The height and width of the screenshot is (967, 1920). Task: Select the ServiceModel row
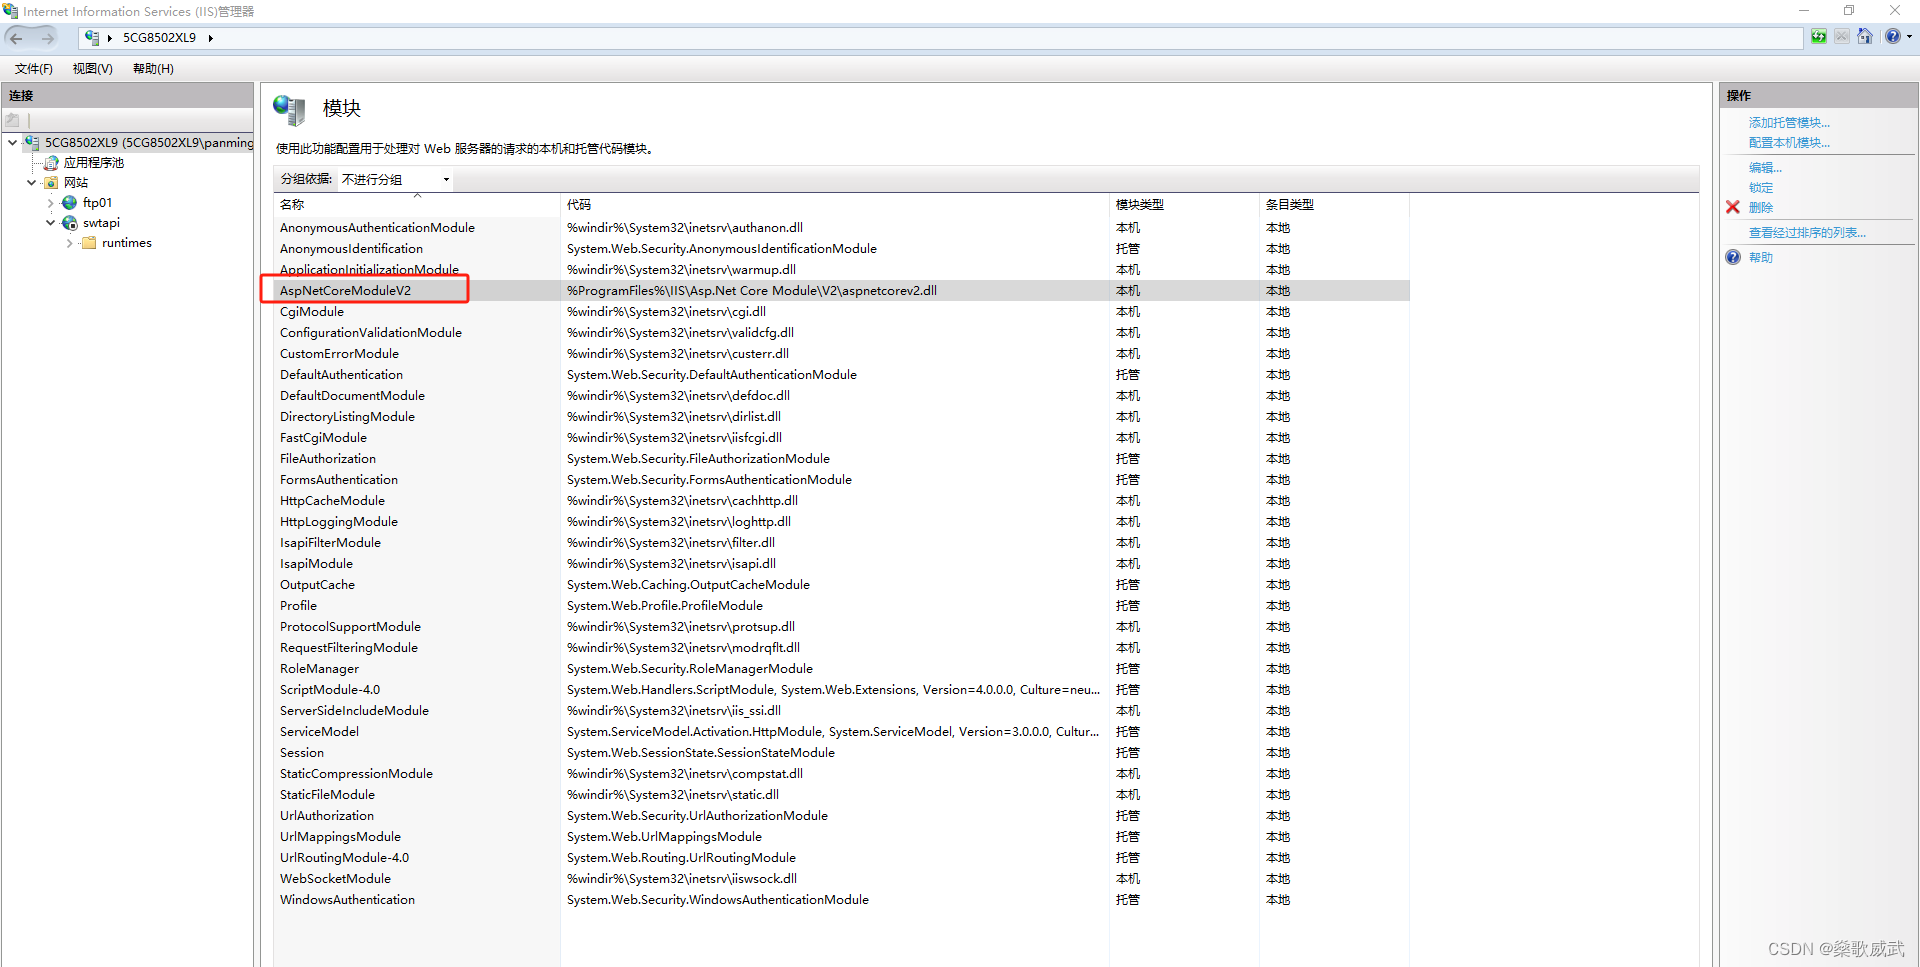(x=842, y=732)
